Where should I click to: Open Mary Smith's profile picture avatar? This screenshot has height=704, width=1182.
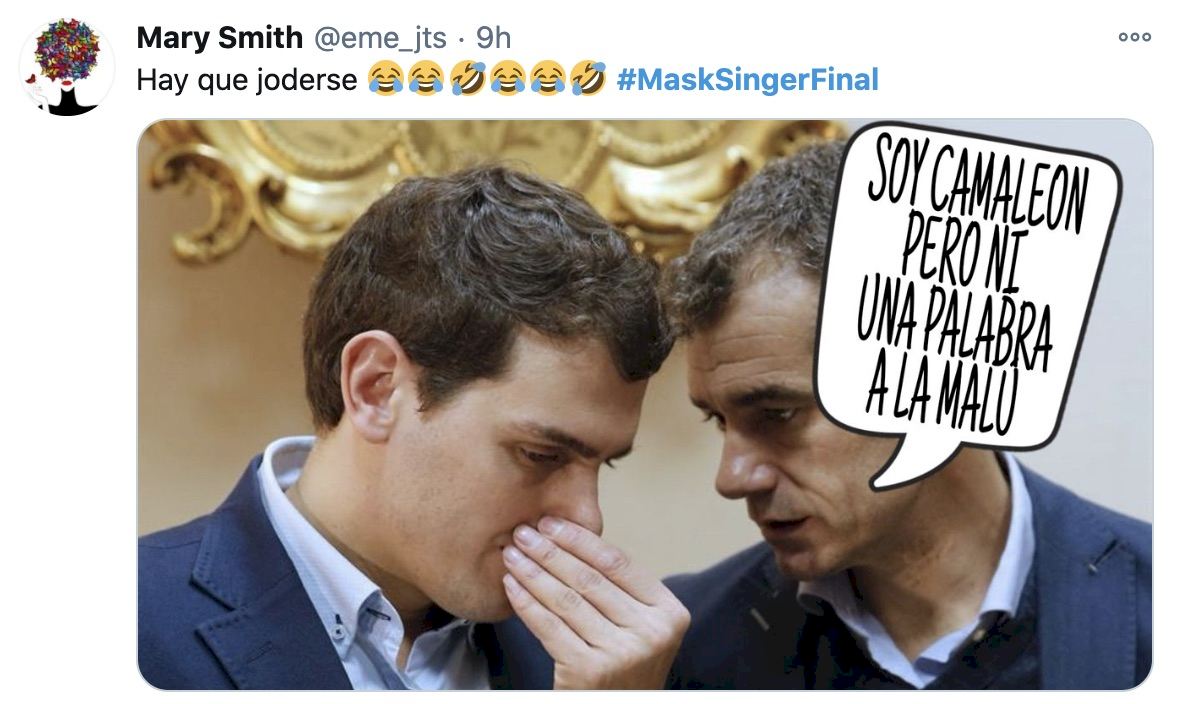67,67
